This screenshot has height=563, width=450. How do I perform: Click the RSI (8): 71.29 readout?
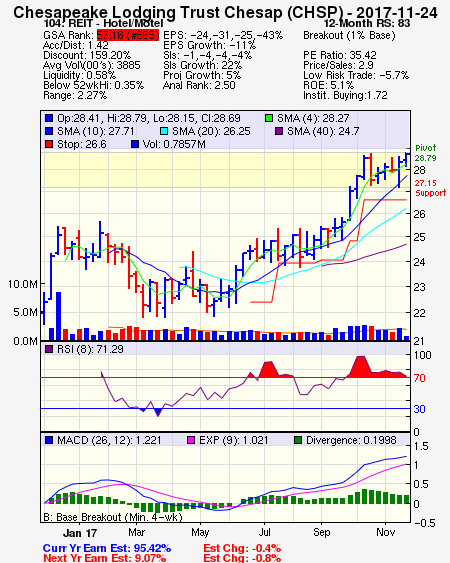point(90,349)
